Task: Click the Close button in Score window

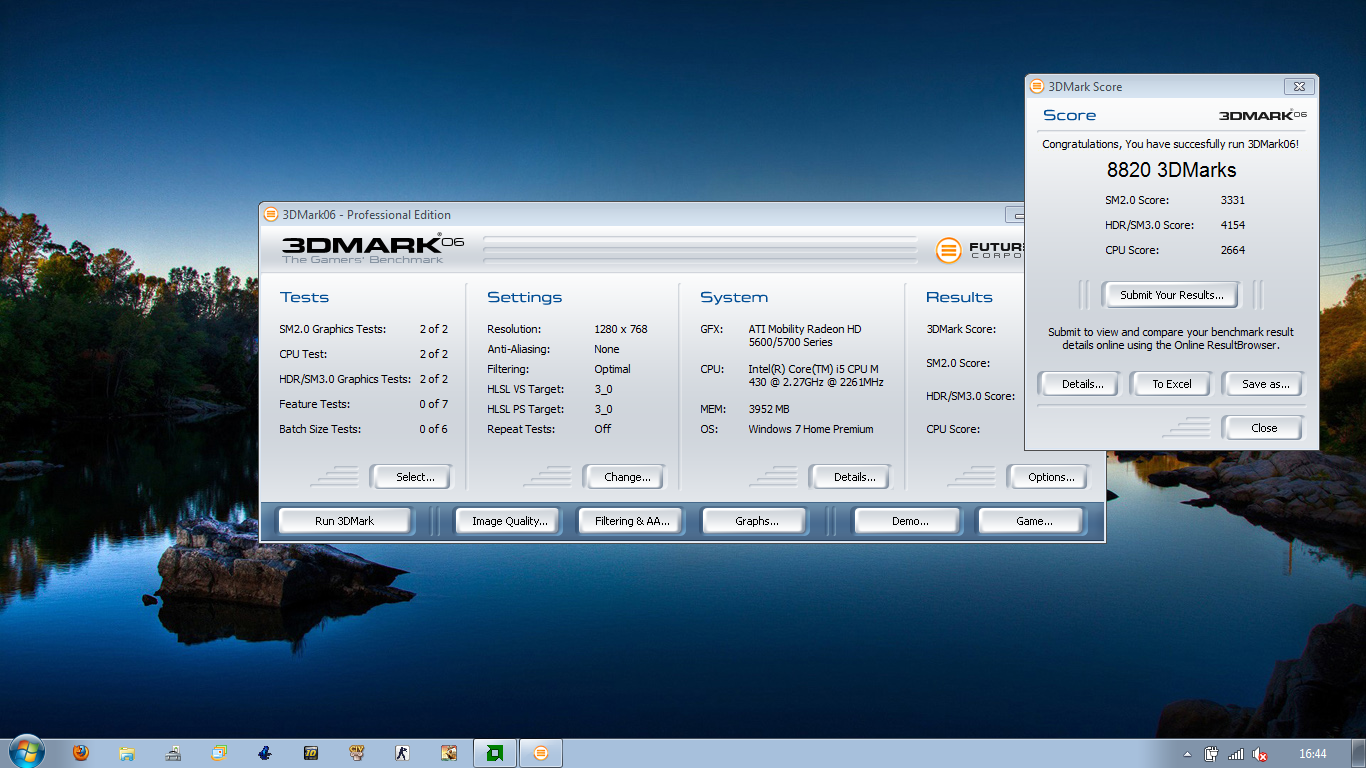Action: click(1263, 428)
